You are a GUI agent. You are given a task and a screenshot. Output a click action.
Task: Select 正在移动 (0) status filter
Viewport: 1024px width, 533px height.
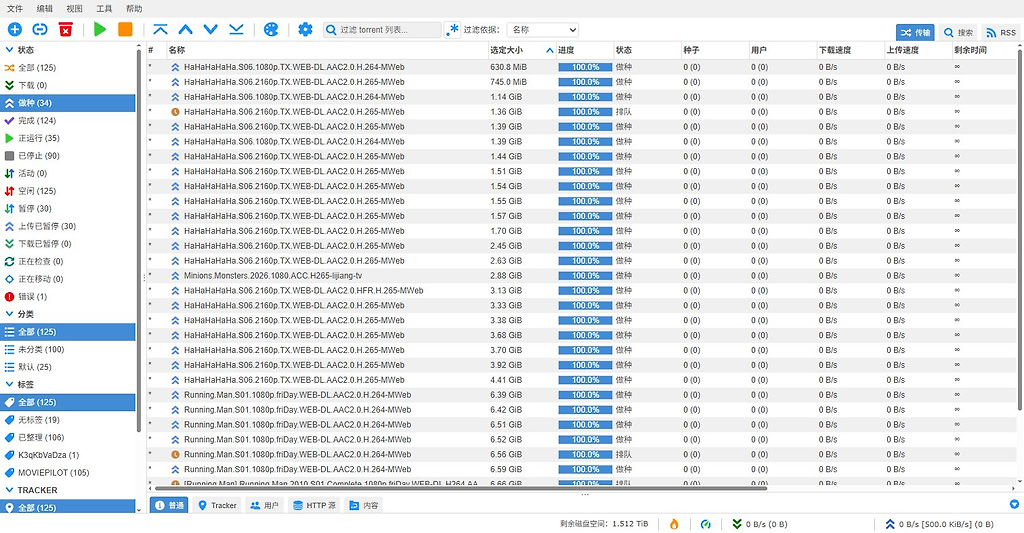coord(68,279)
